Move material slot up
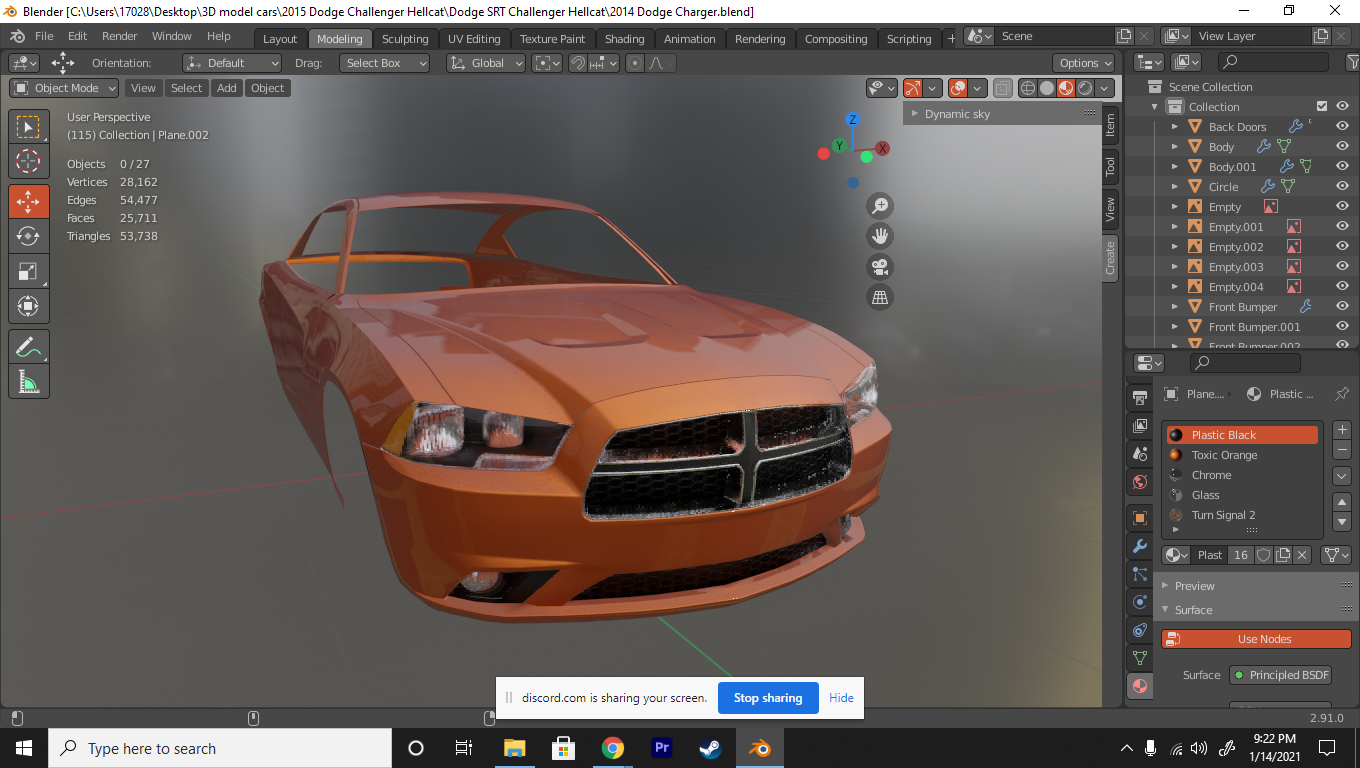This screenshot has height=768, width=1360. pos(1342,502)
